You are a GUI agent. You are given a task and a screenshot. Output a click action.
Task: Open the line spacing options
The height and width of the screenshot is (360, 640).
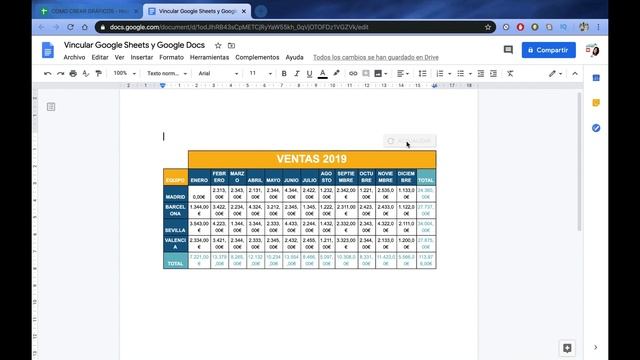tap(422, 73)
